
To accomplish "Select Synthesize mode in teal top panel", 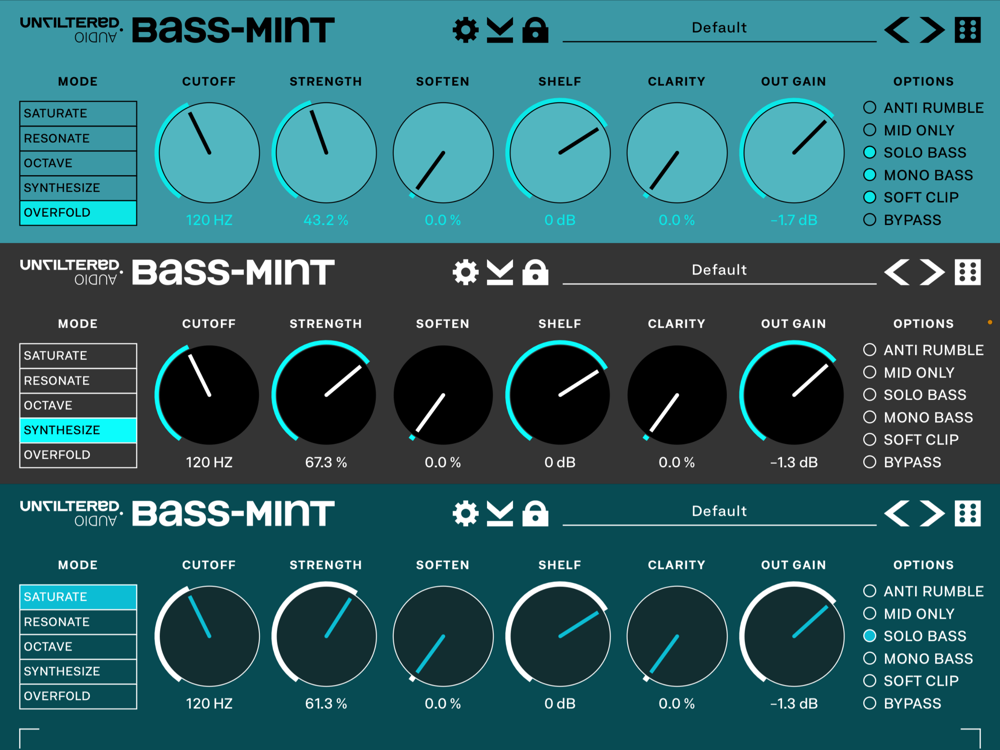I will [x=78, y=188].
